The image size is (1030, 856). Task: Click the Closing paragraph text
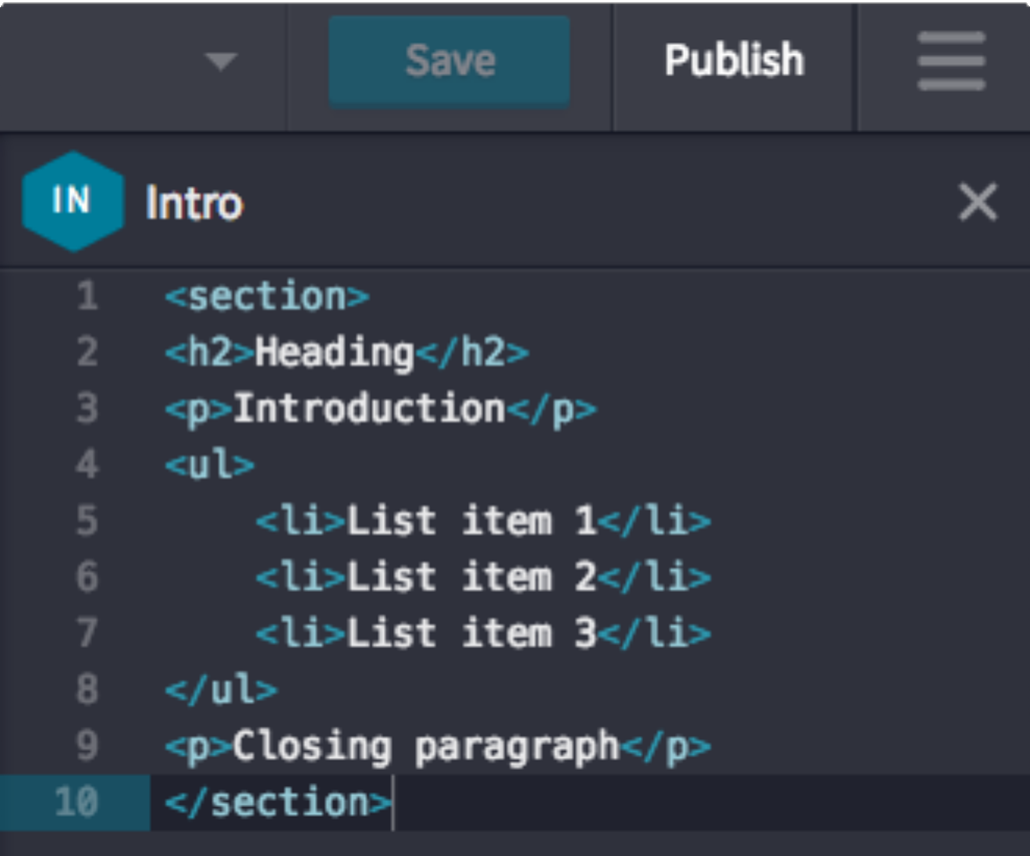coord(425,746)
